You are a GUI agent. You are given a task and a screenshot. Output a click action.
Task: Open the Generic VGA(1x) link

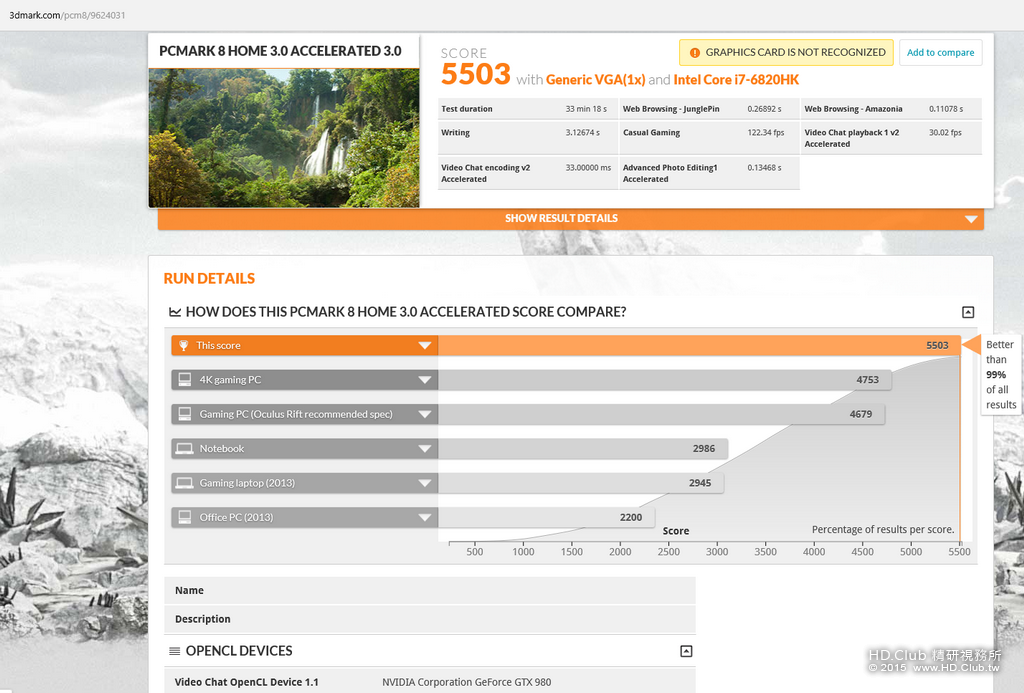(596, 80)
